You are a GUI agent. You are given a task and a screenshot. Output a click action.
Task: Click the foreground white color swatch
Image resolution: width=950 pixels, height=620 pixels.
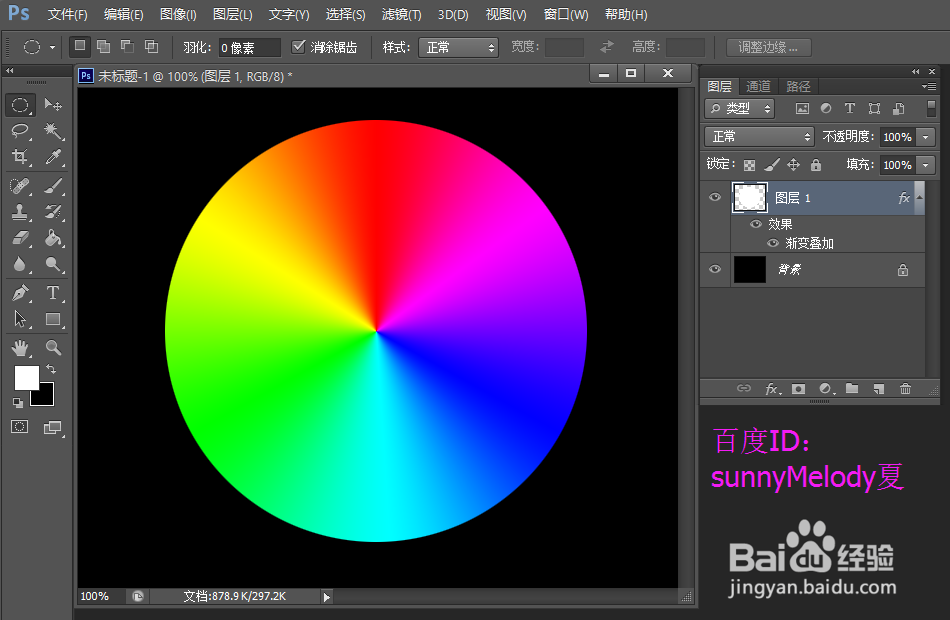[x=26, y=378]
